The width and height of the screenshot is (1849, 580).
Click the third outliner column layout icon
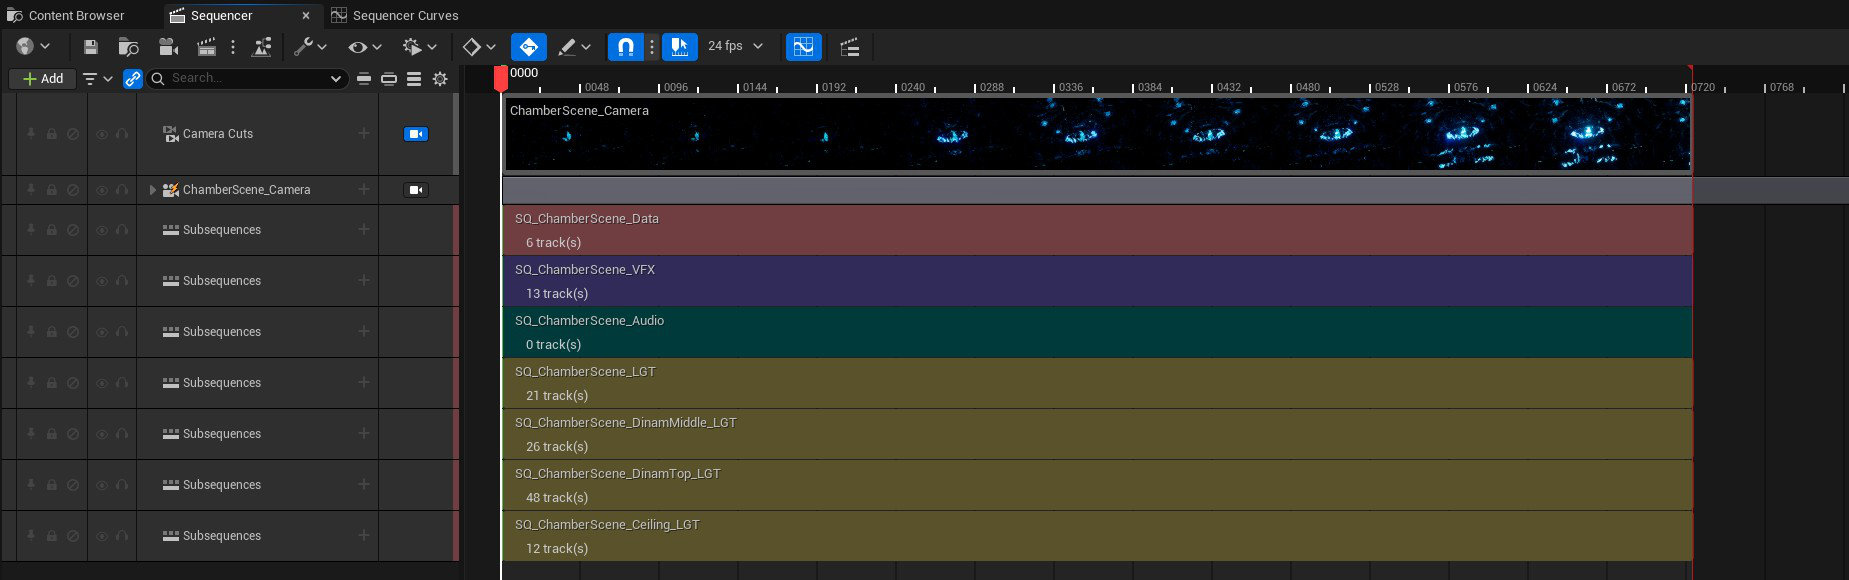coord(414,79)
